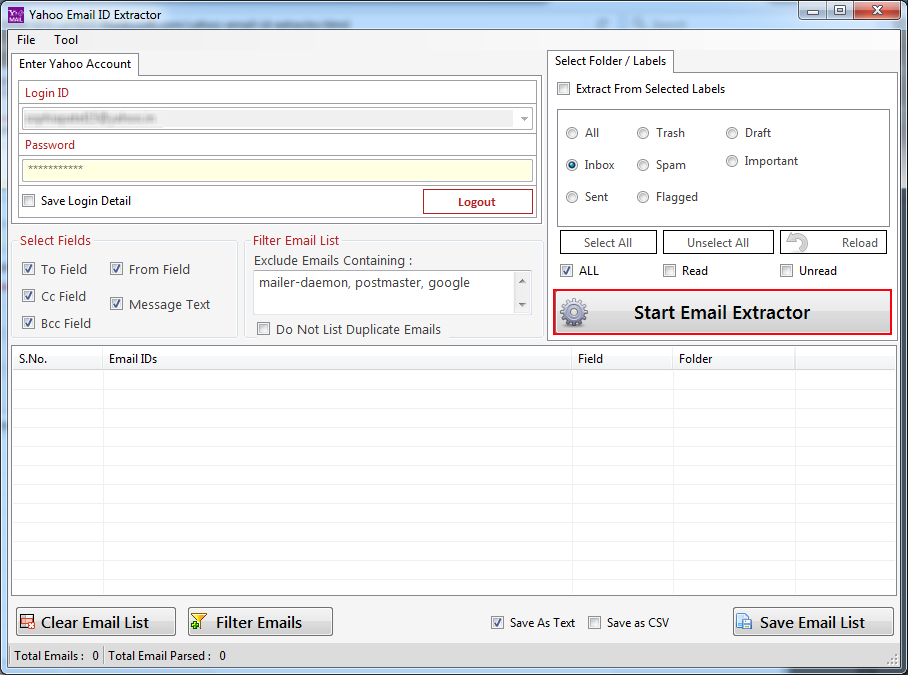Click the Folder column header
Viewport: 908px width, 675px height.
pos(734,359)
